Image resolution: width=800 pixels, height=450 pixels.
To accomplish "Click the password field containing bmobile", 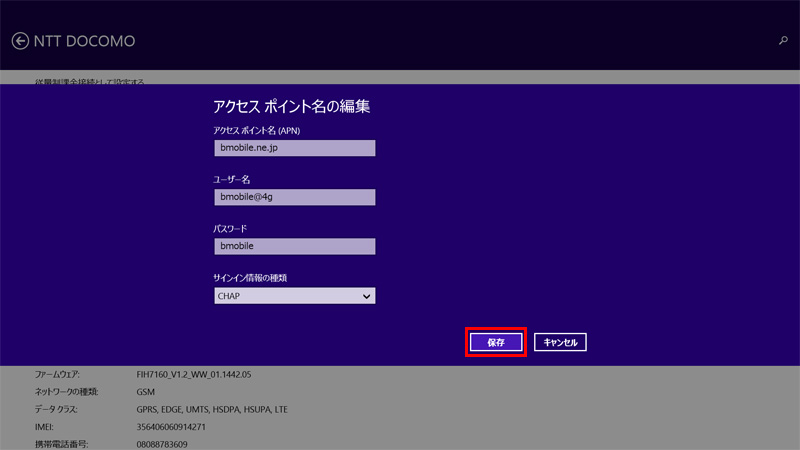I will coord(295,246).
